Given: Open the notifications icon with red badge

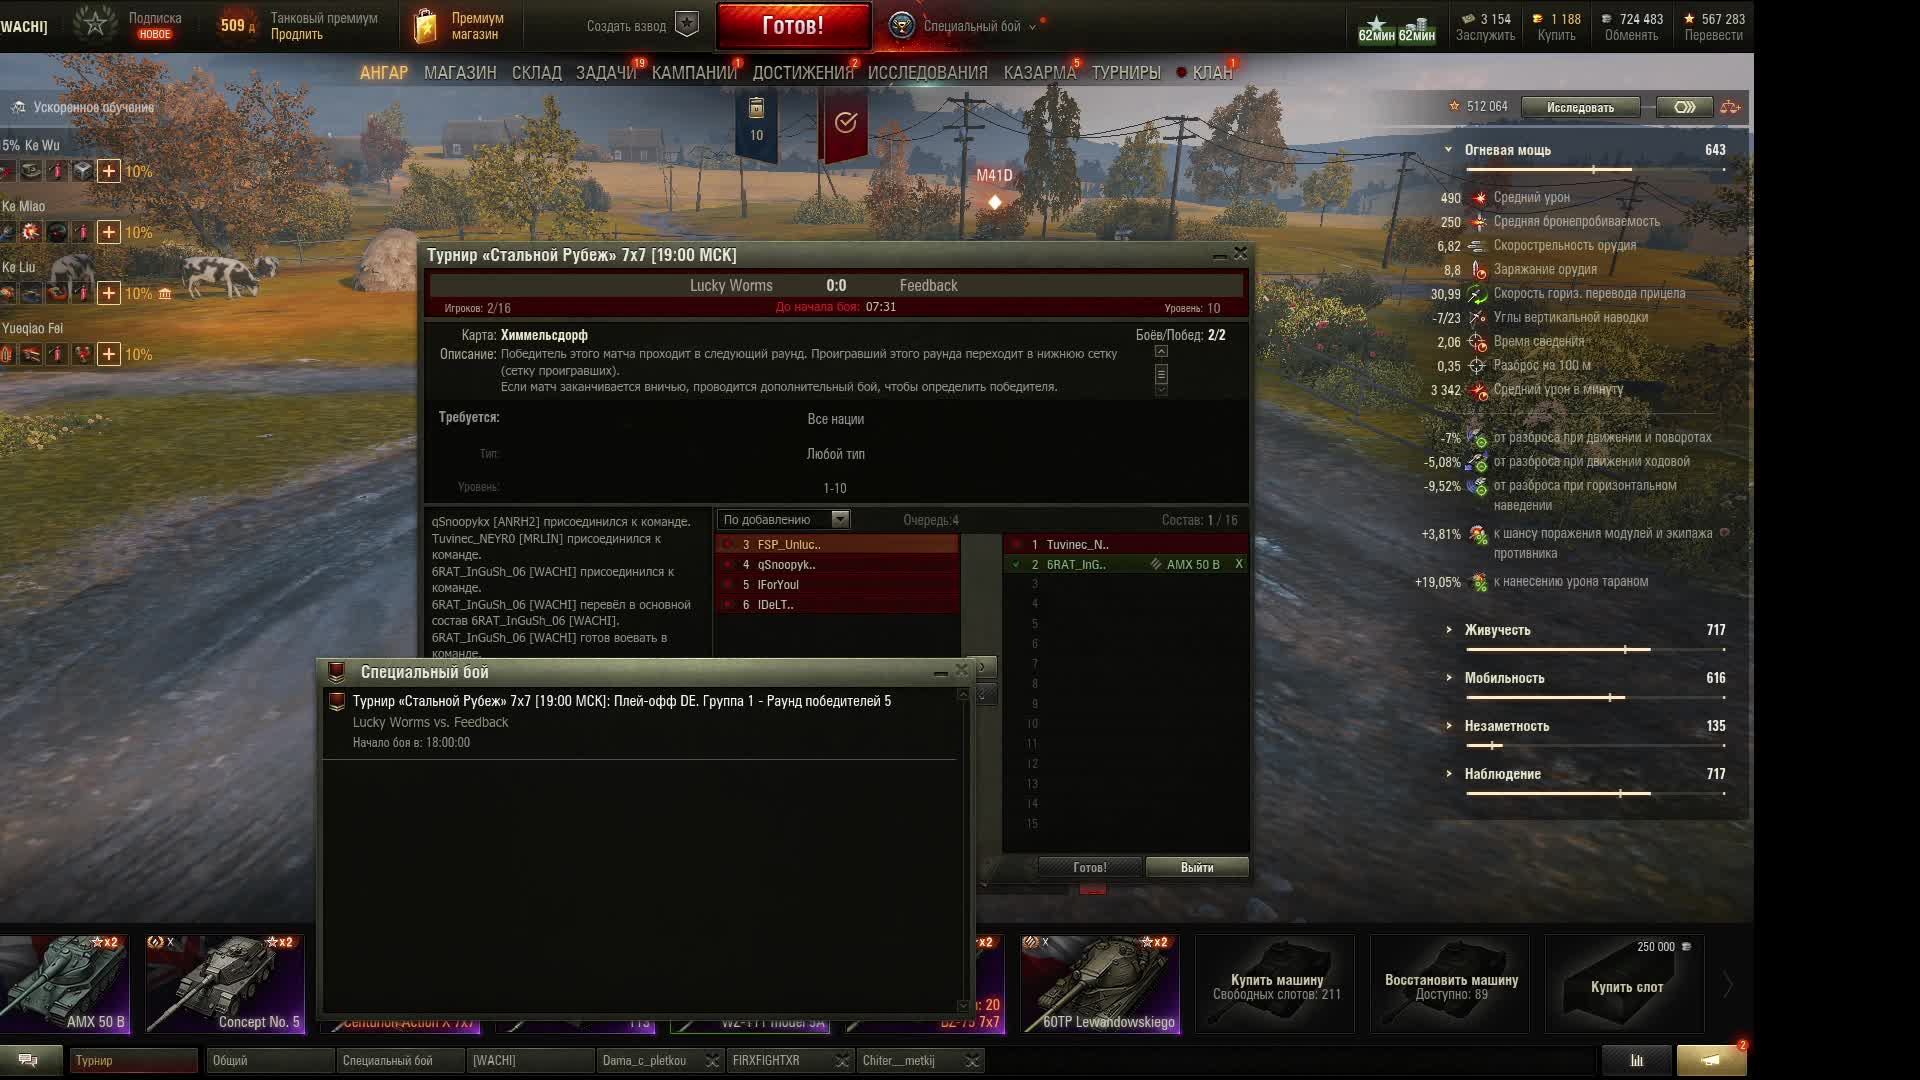Looking at the screenshot, I should 1711,1060.
